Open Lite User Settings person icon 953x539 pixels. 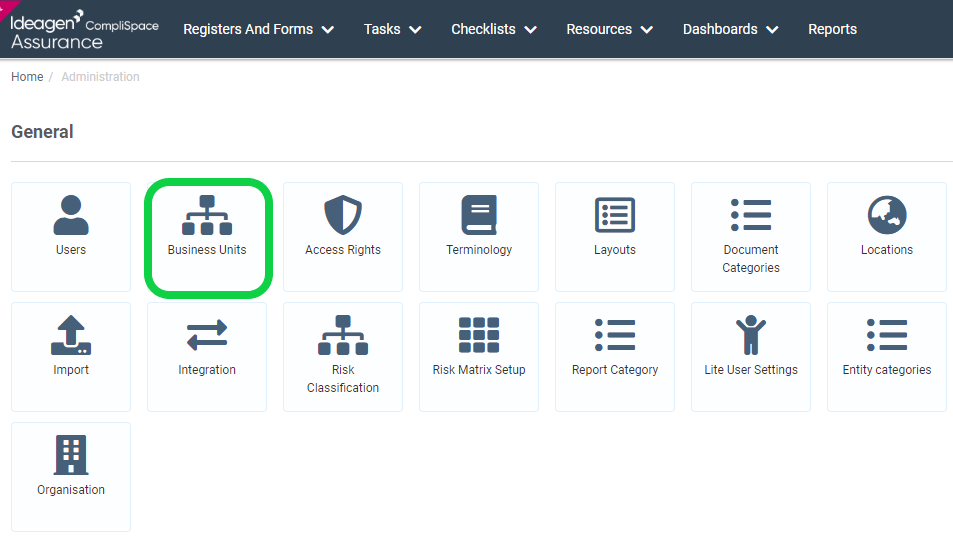tap(751, 335)
